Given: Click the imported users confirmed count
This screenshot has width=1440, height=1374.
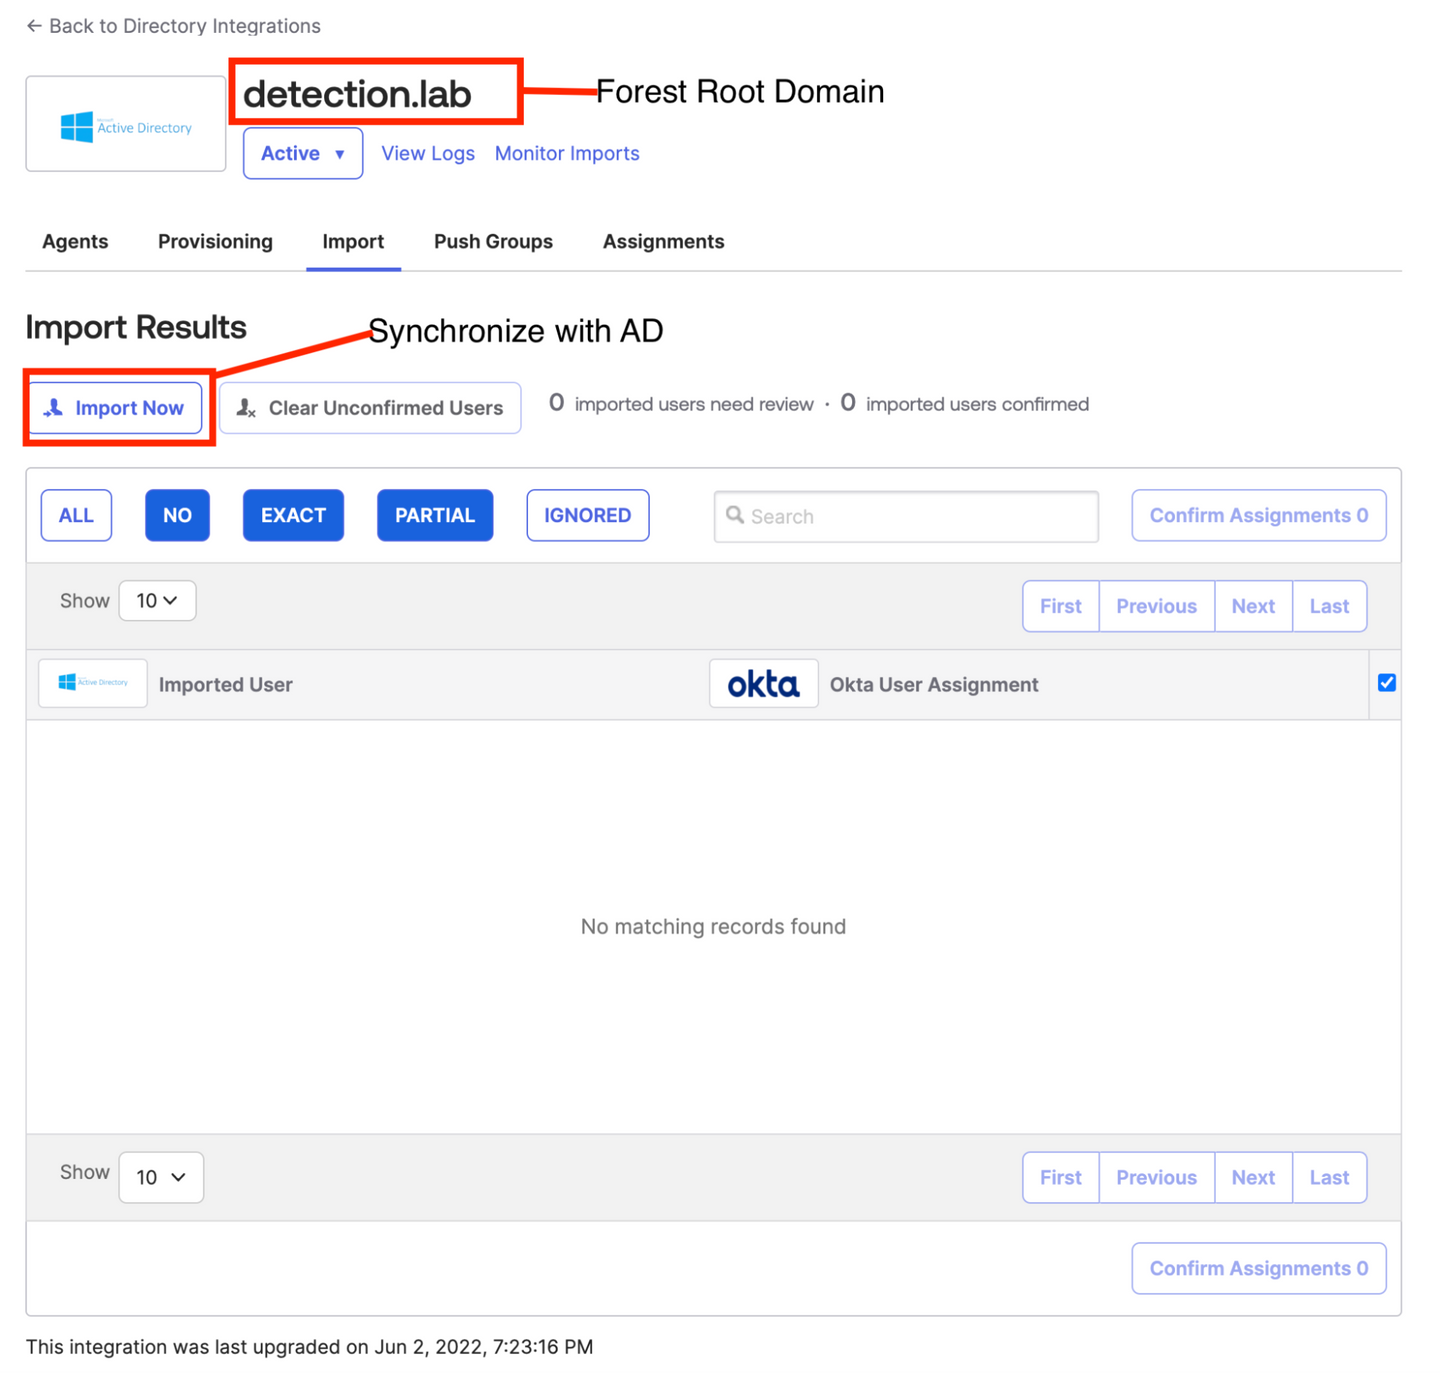Looking at the screenshot, I should pos(965,404).
